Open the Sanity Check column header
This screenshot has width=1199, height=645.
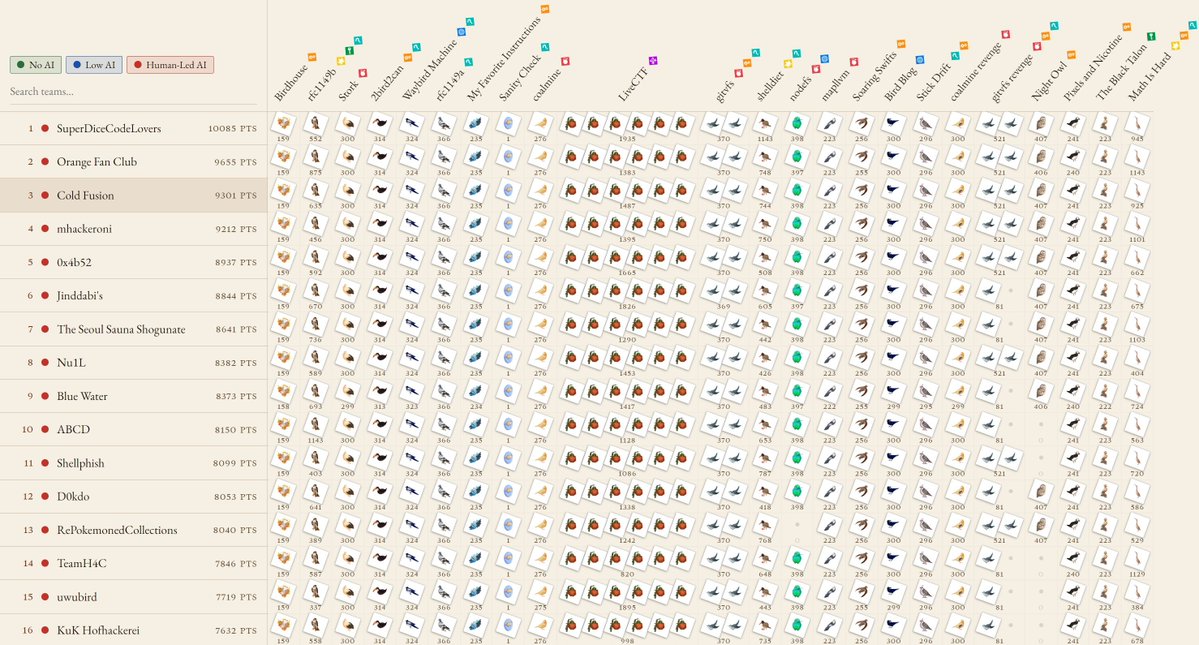point(520,77)
